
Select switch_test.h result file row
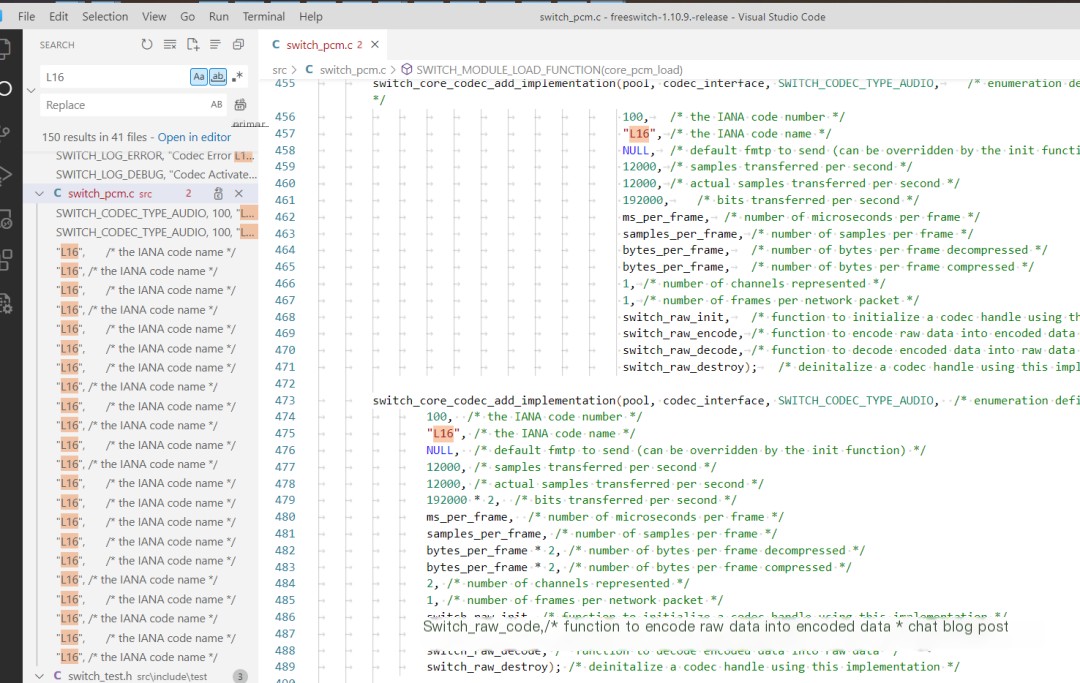point(141,676)
